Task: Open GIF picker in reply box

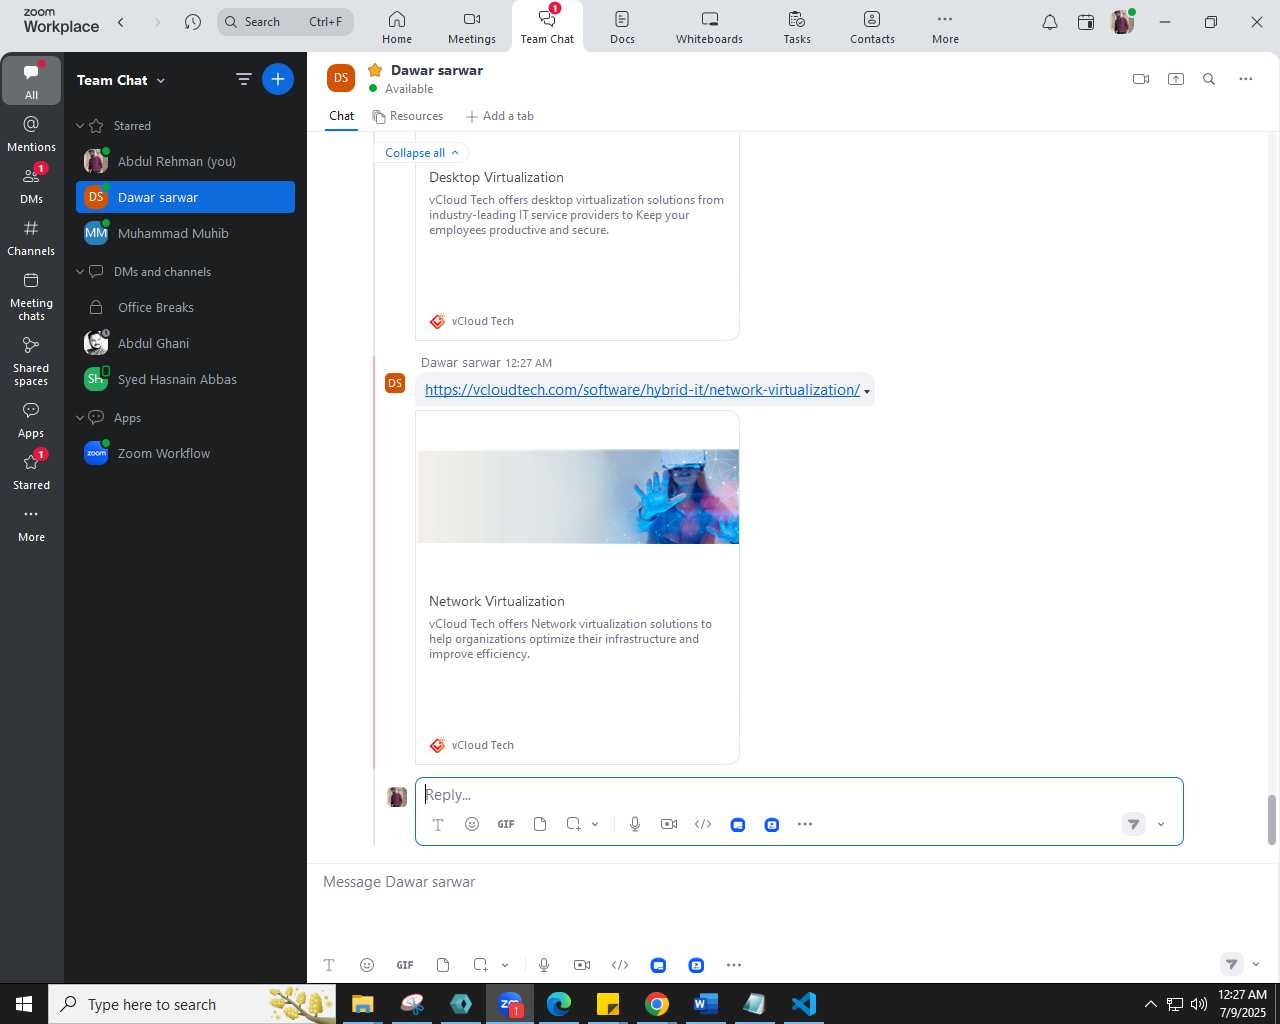Action: tap(506, 824)
